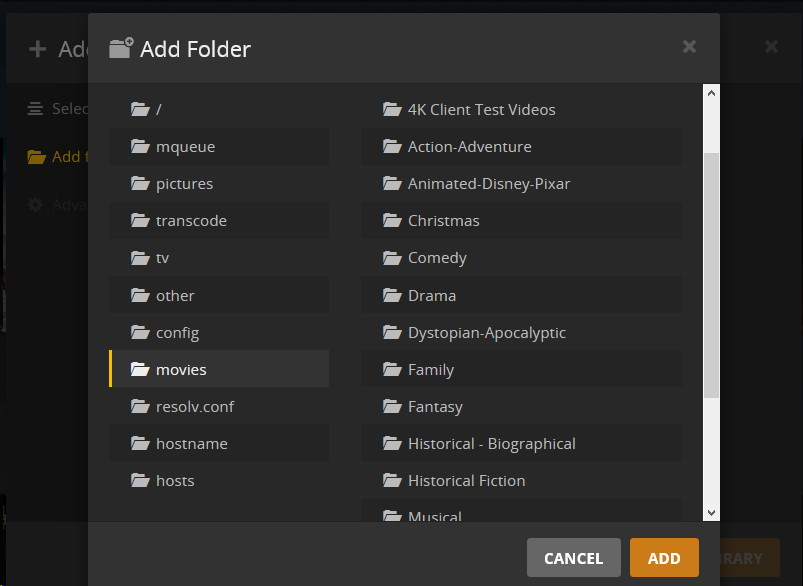Select the Dystopian-Apocalyptic folder
This screenshot has height=586, width=803.
521,332
